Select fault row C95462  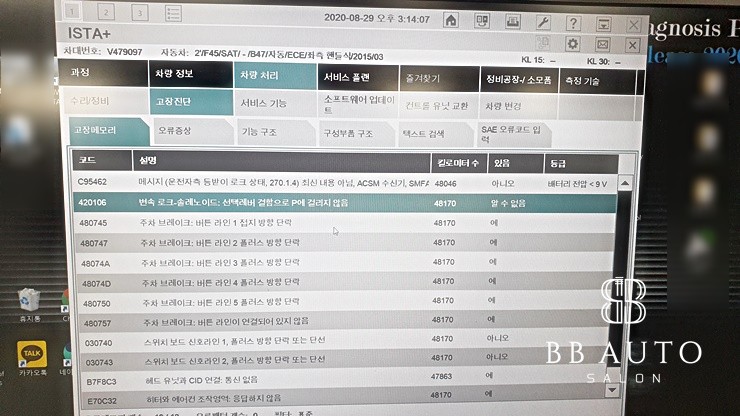tap(345, 183)
